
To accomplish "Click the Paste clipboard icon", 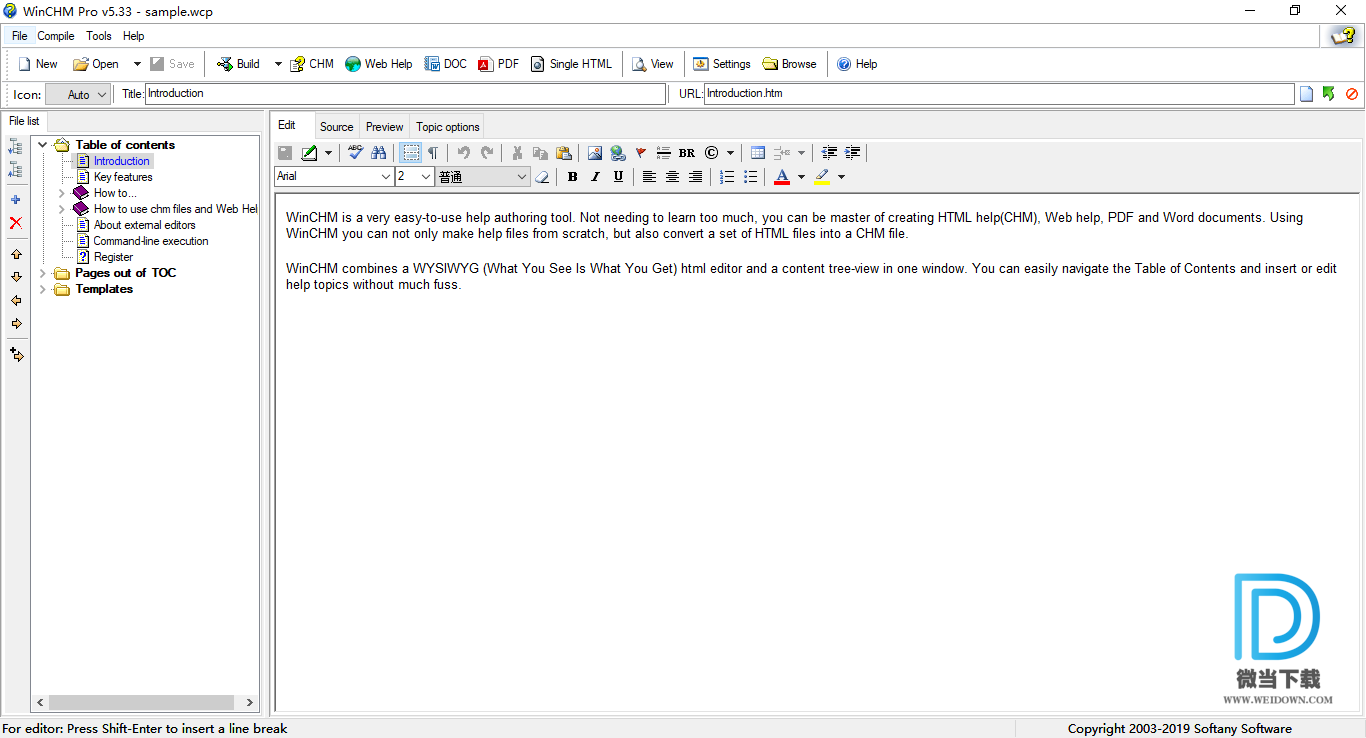I will pyautogui.click(x=564, y=153).
